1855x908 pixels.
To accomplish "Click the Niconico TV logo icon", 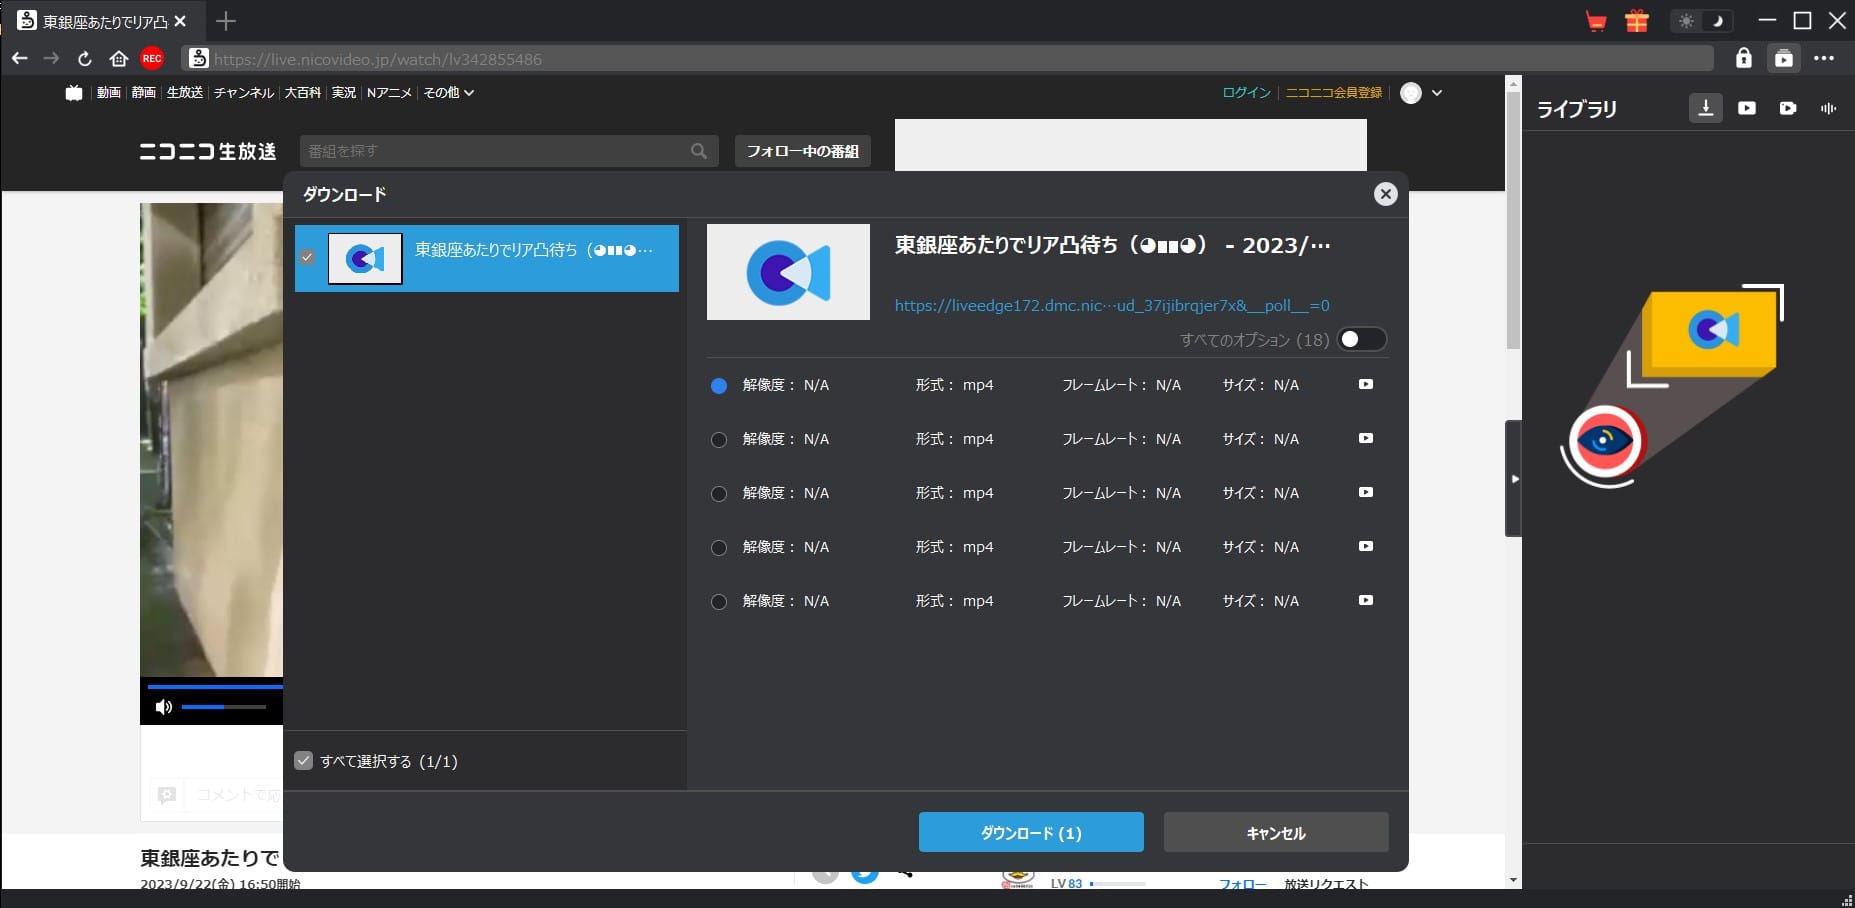I will tap(74, 93).
